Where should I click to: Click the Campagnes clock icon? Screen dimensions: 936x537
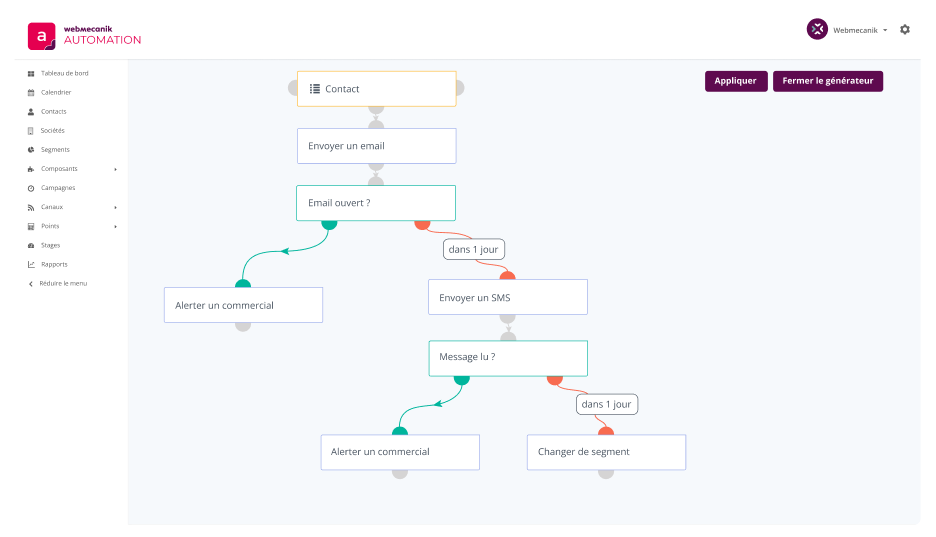31,188
